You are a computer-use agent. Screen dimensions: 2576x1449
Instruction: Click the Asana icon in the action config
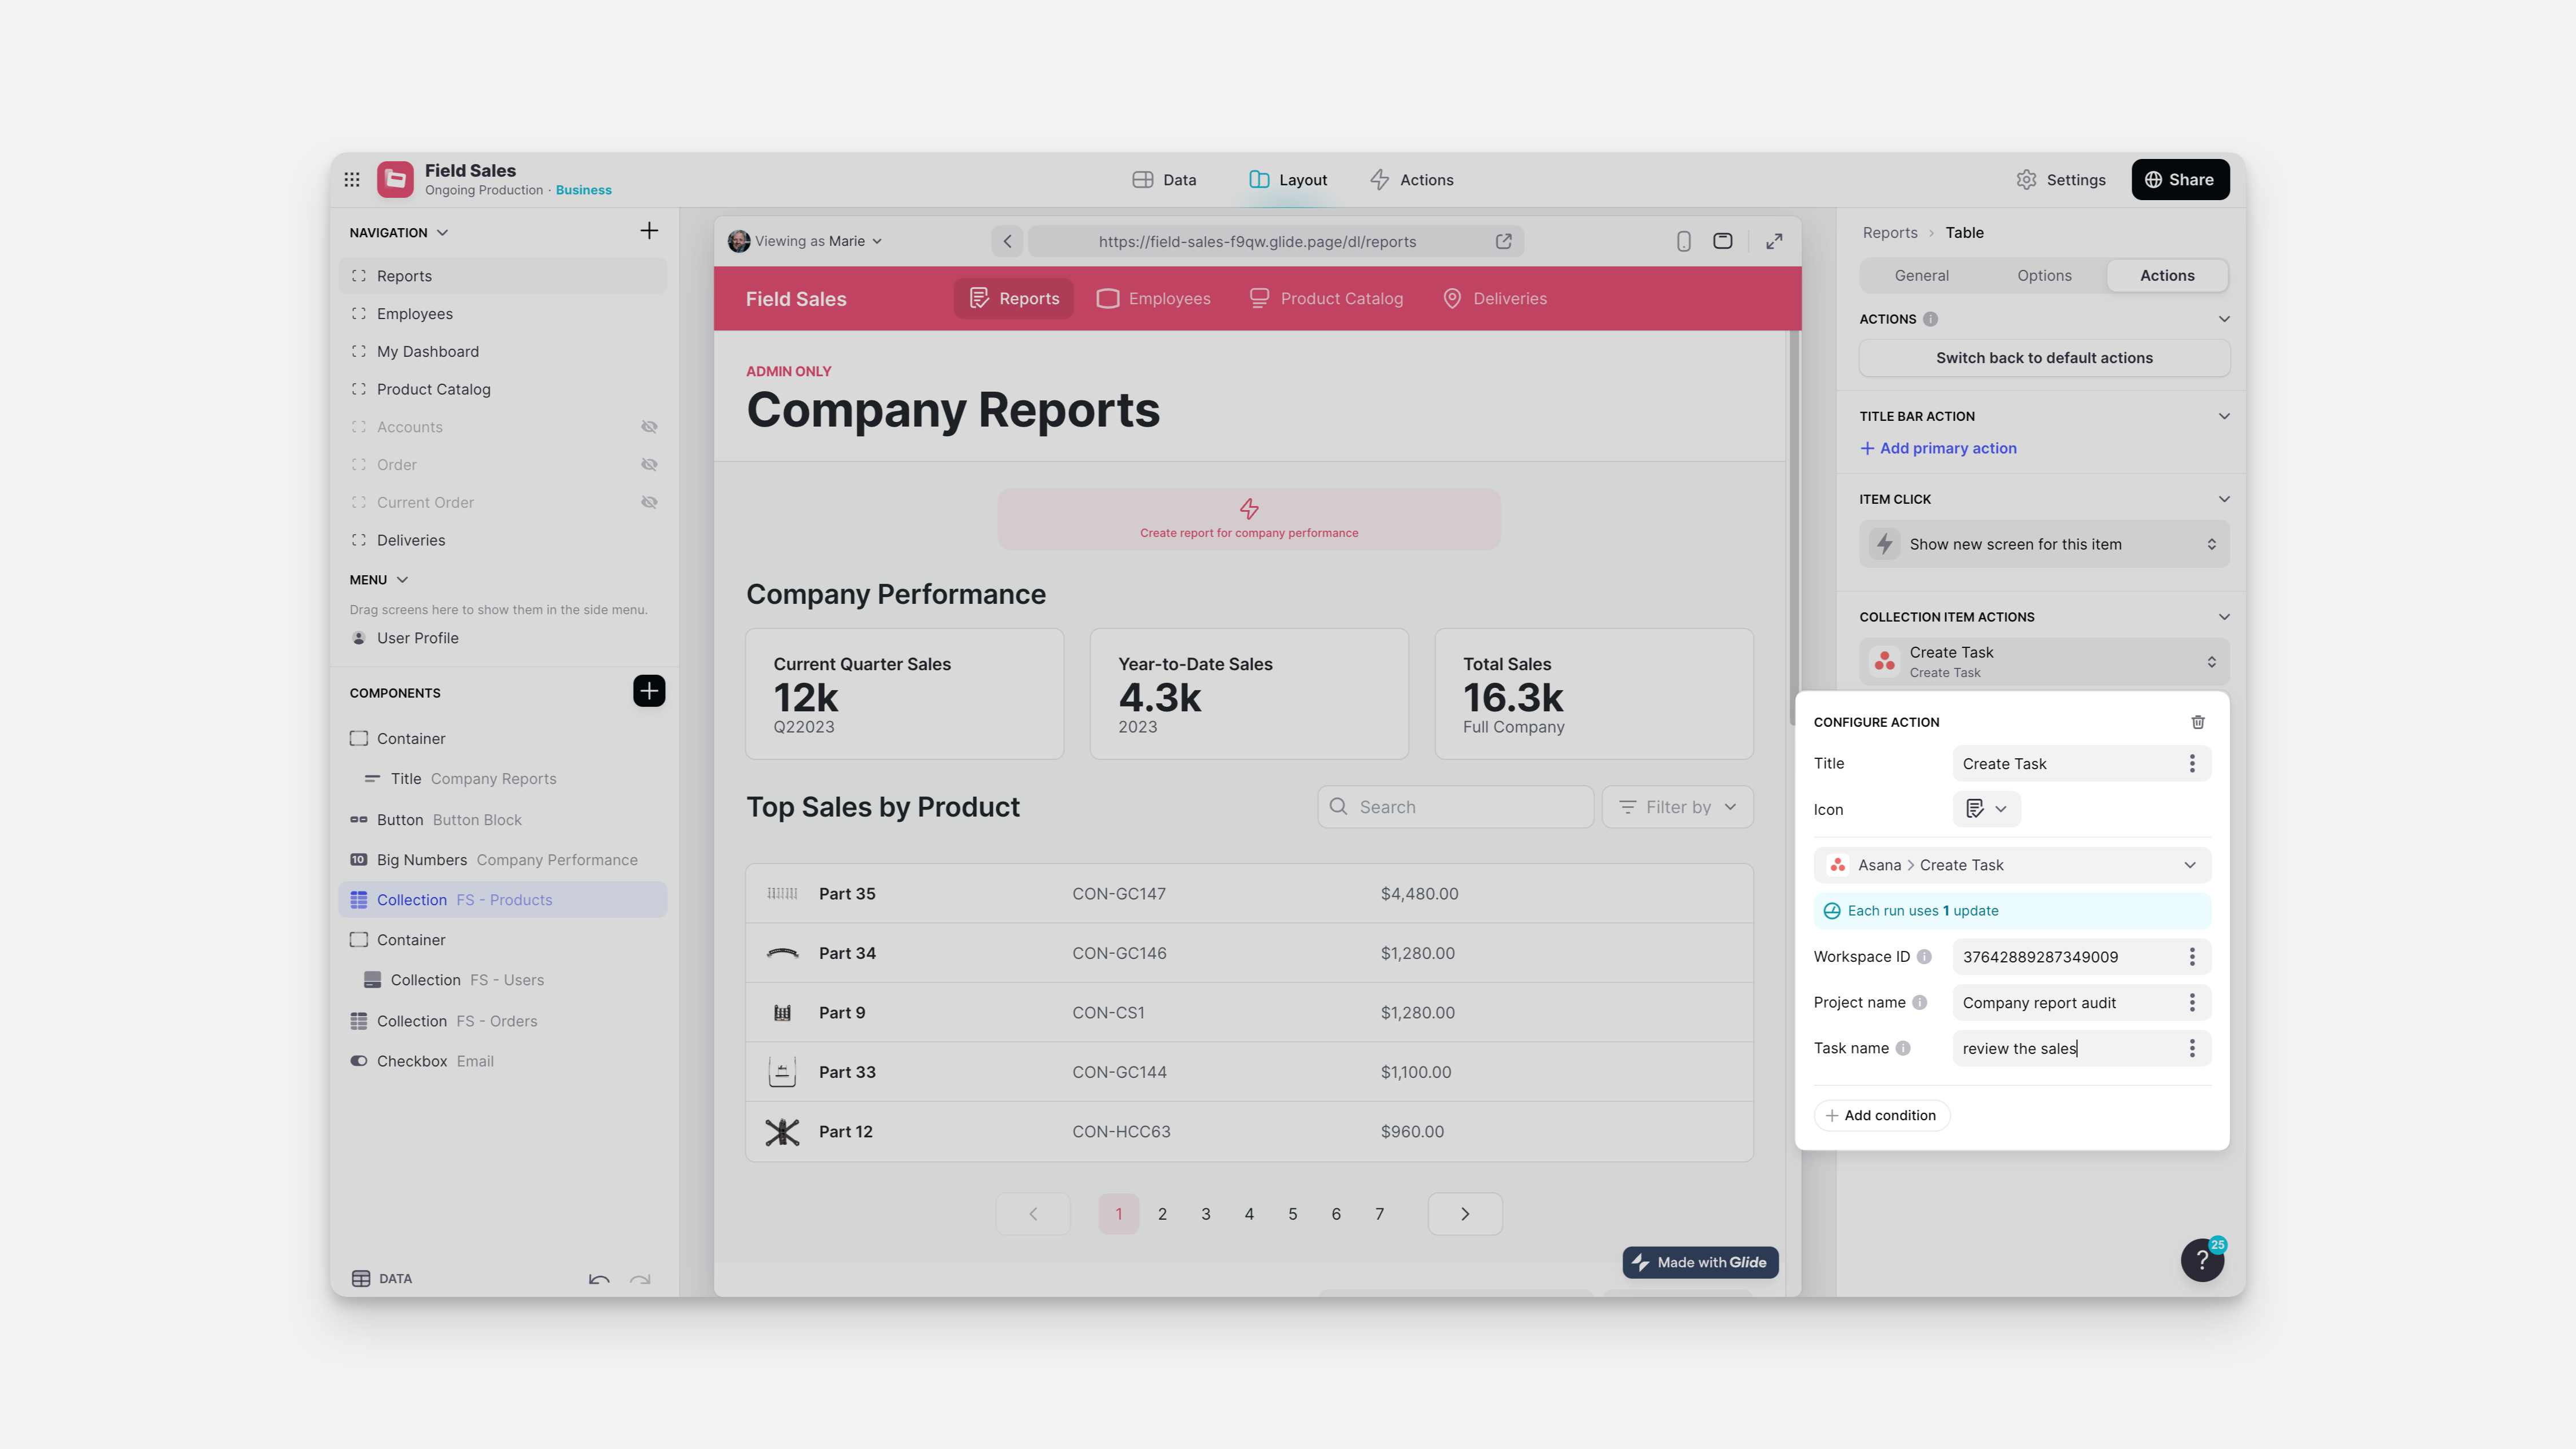[x=1837, y=864]
